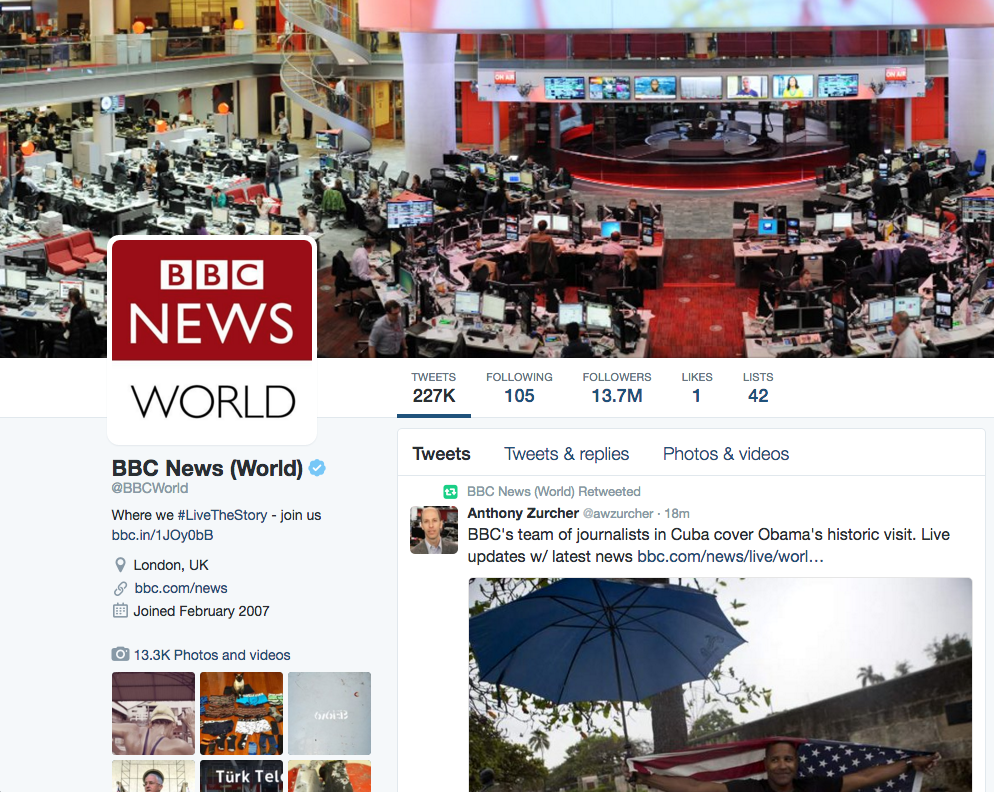Click the green retweet icon above the tweet
This screenshot has width=994, height=792.
[450, 492]
